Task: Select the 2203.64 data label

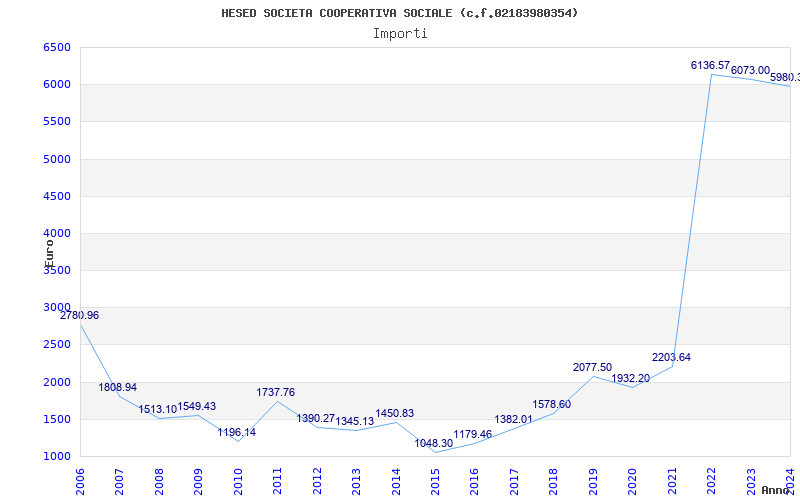Action: [671, 357]
